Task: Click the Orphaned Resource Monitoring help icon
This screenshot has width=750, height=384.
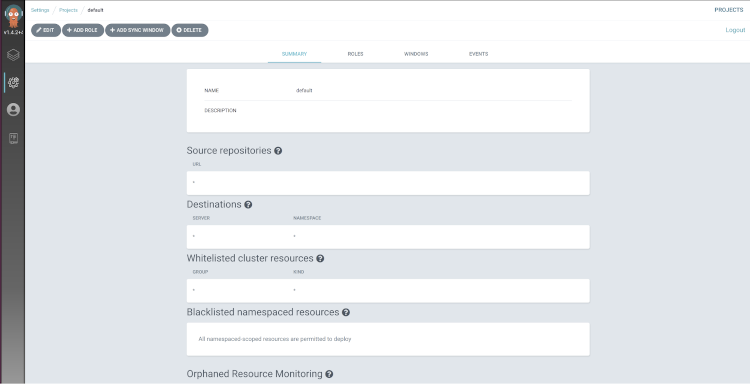Action: coord(329,374)
